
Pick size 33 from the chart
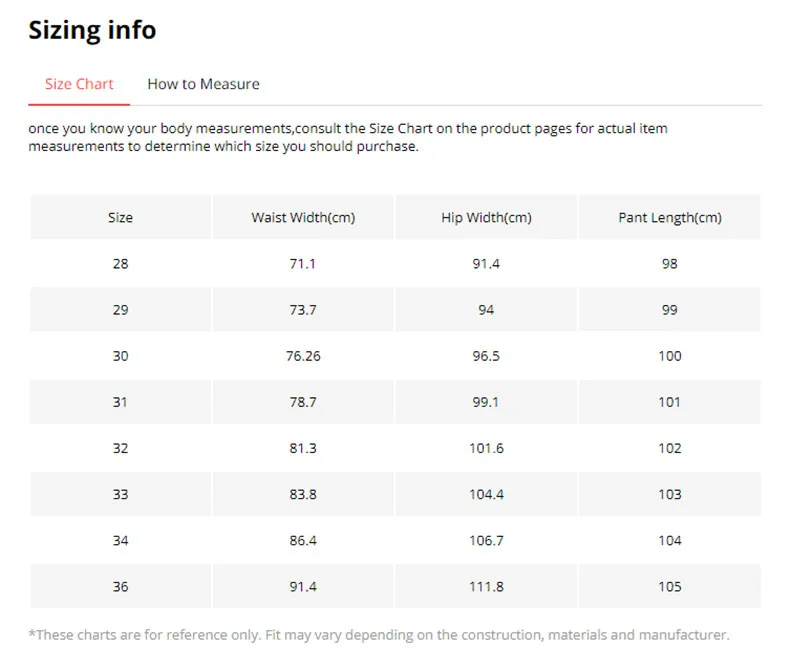(120, 494)
